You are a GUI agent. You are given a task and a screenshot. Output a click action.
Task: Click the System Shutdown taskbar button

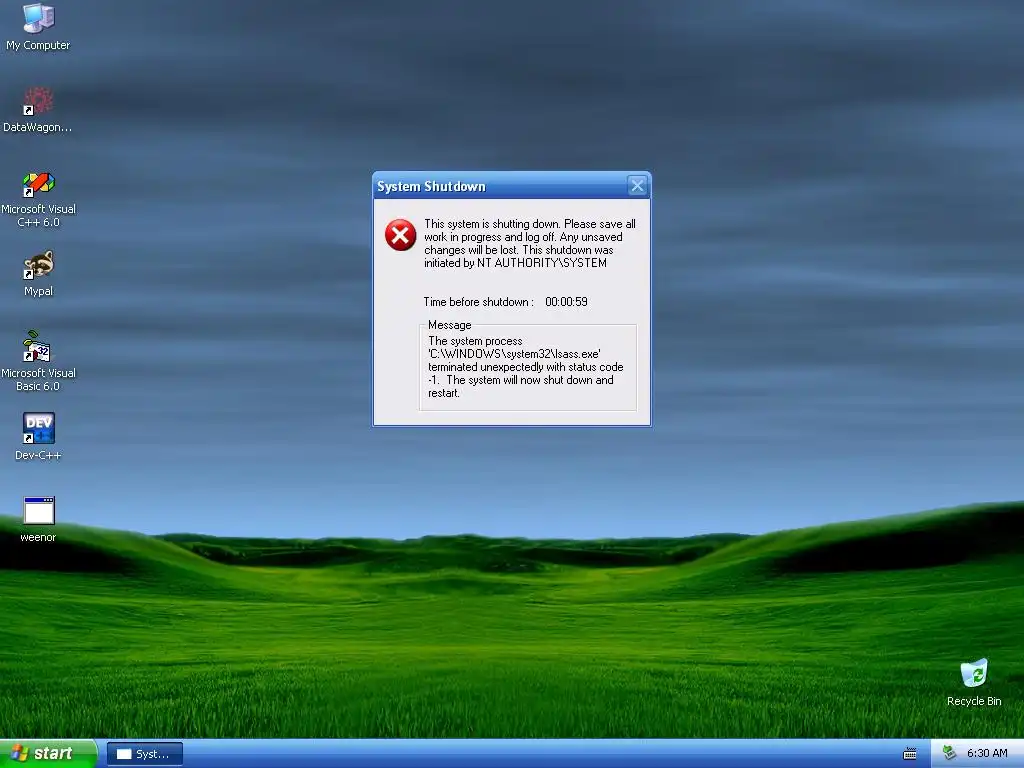(x=145, y=754)
